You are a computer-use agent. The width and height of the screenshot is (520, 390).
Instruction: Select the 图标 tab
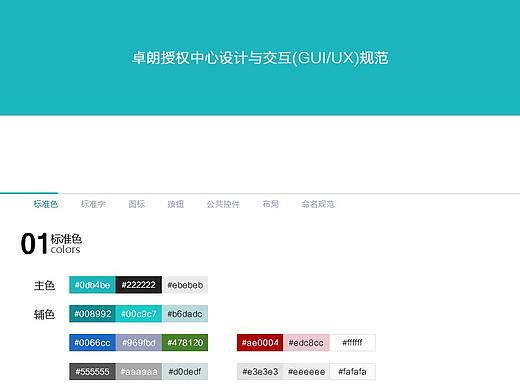[137, 204]
